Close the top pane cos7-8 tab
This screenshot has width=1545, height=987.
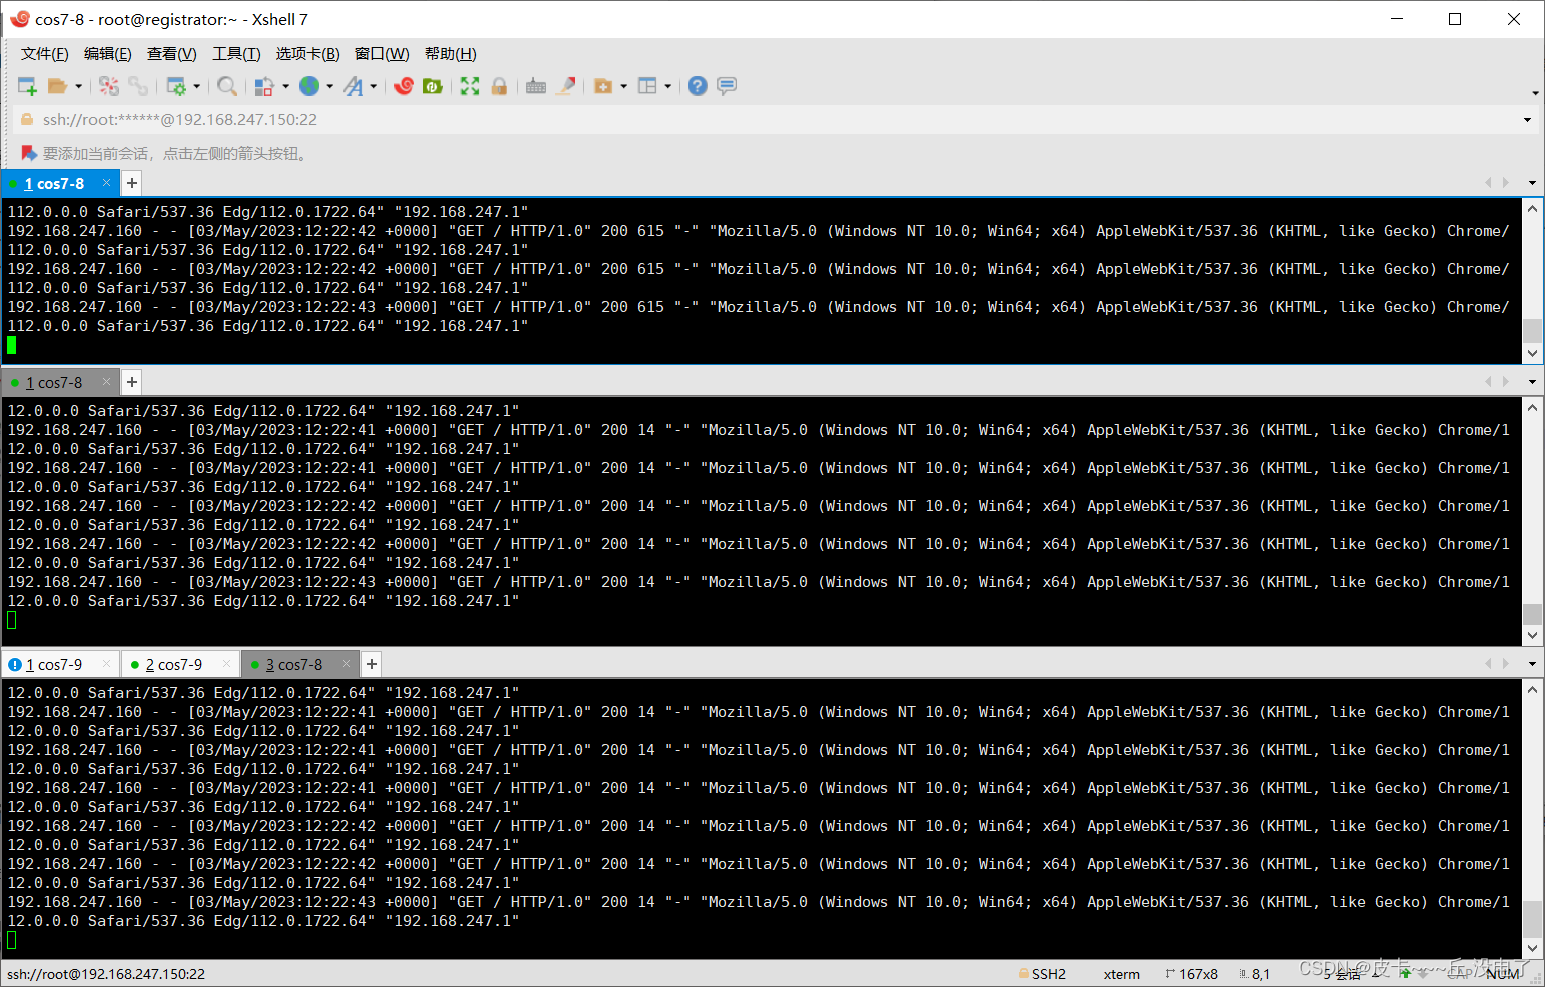point(106,183)
